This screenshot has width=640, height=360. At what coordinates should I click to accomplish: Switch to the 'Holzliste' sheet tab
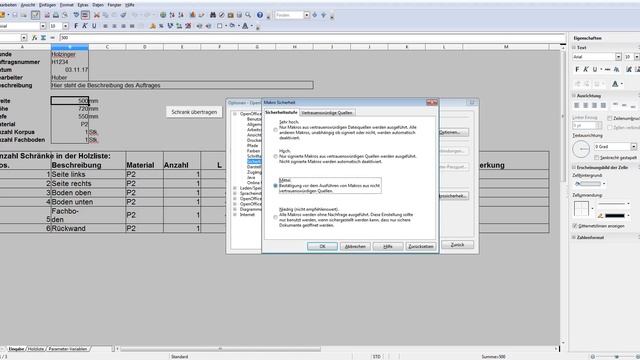[x=36, y=349]
